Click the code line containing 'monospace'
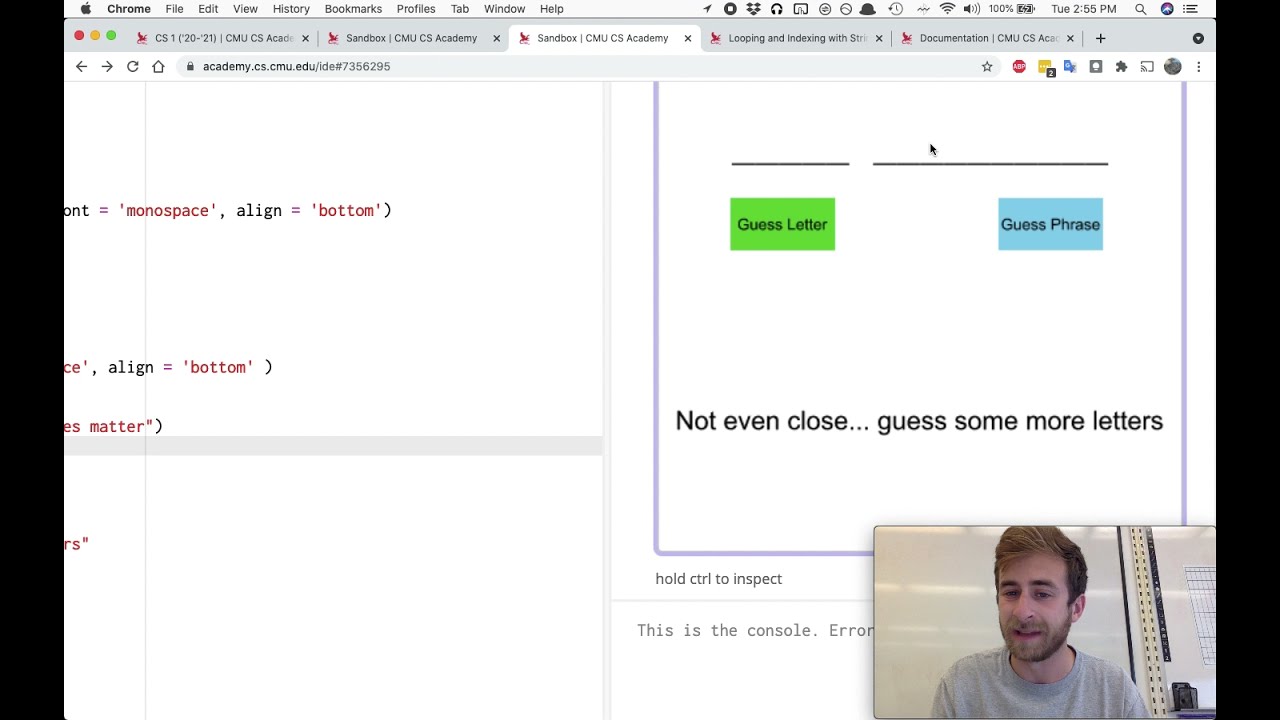The height and width of the screenshot is (720, 1280). (228, 211)
